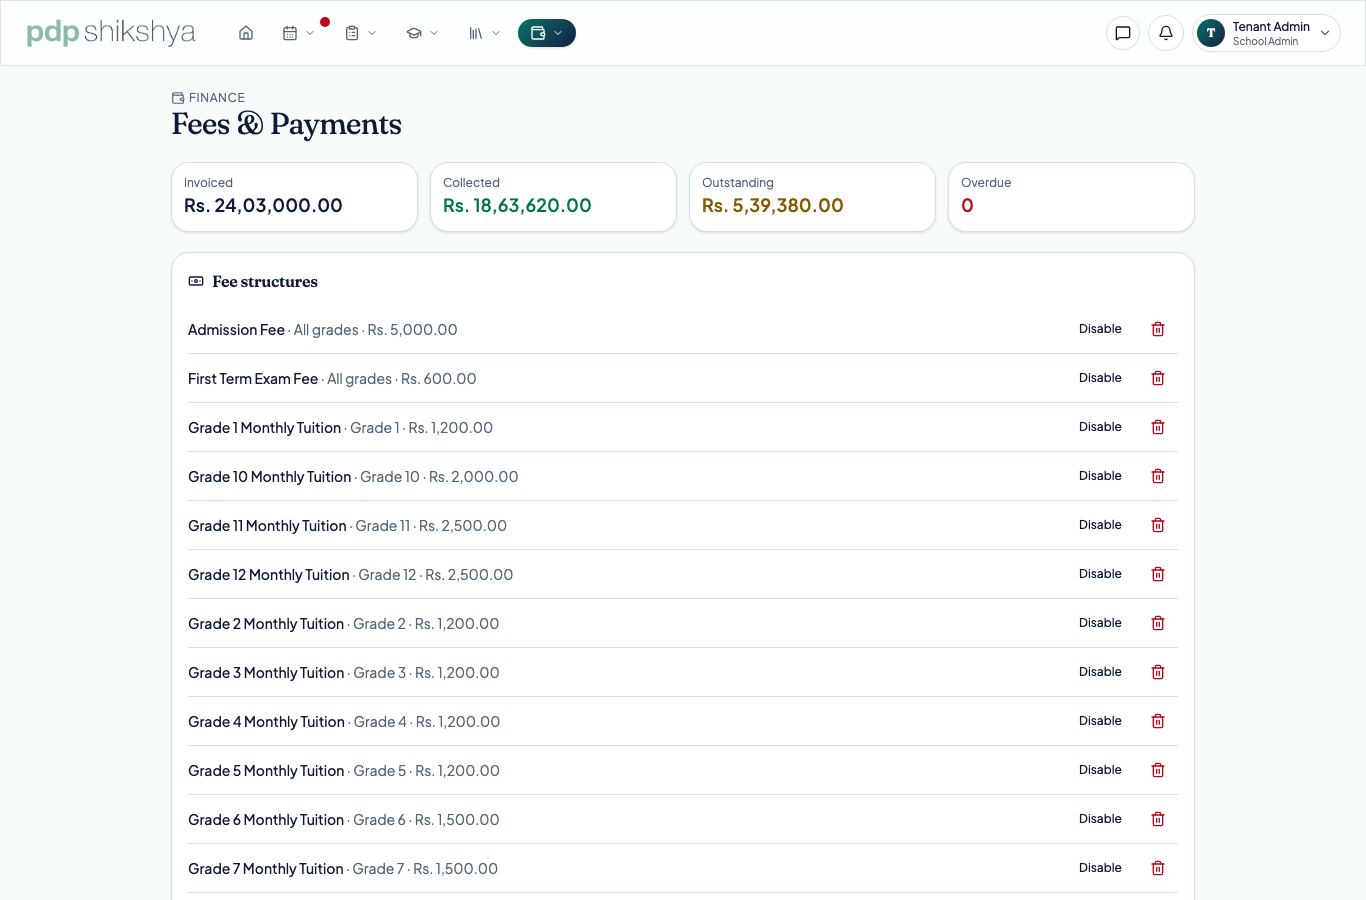Disable Grade 4 Monthly Tuition
Viewport: 1366px width, 900px height.
[1100, 721]
